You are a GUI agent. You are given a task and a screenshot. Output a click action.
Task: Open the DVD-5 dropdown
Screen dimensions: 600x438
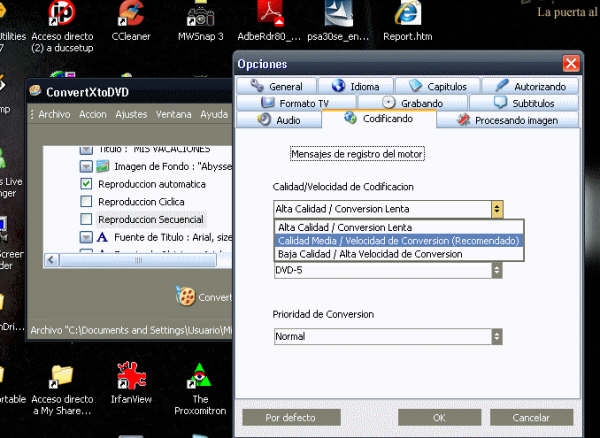click(x=388, y=270)
